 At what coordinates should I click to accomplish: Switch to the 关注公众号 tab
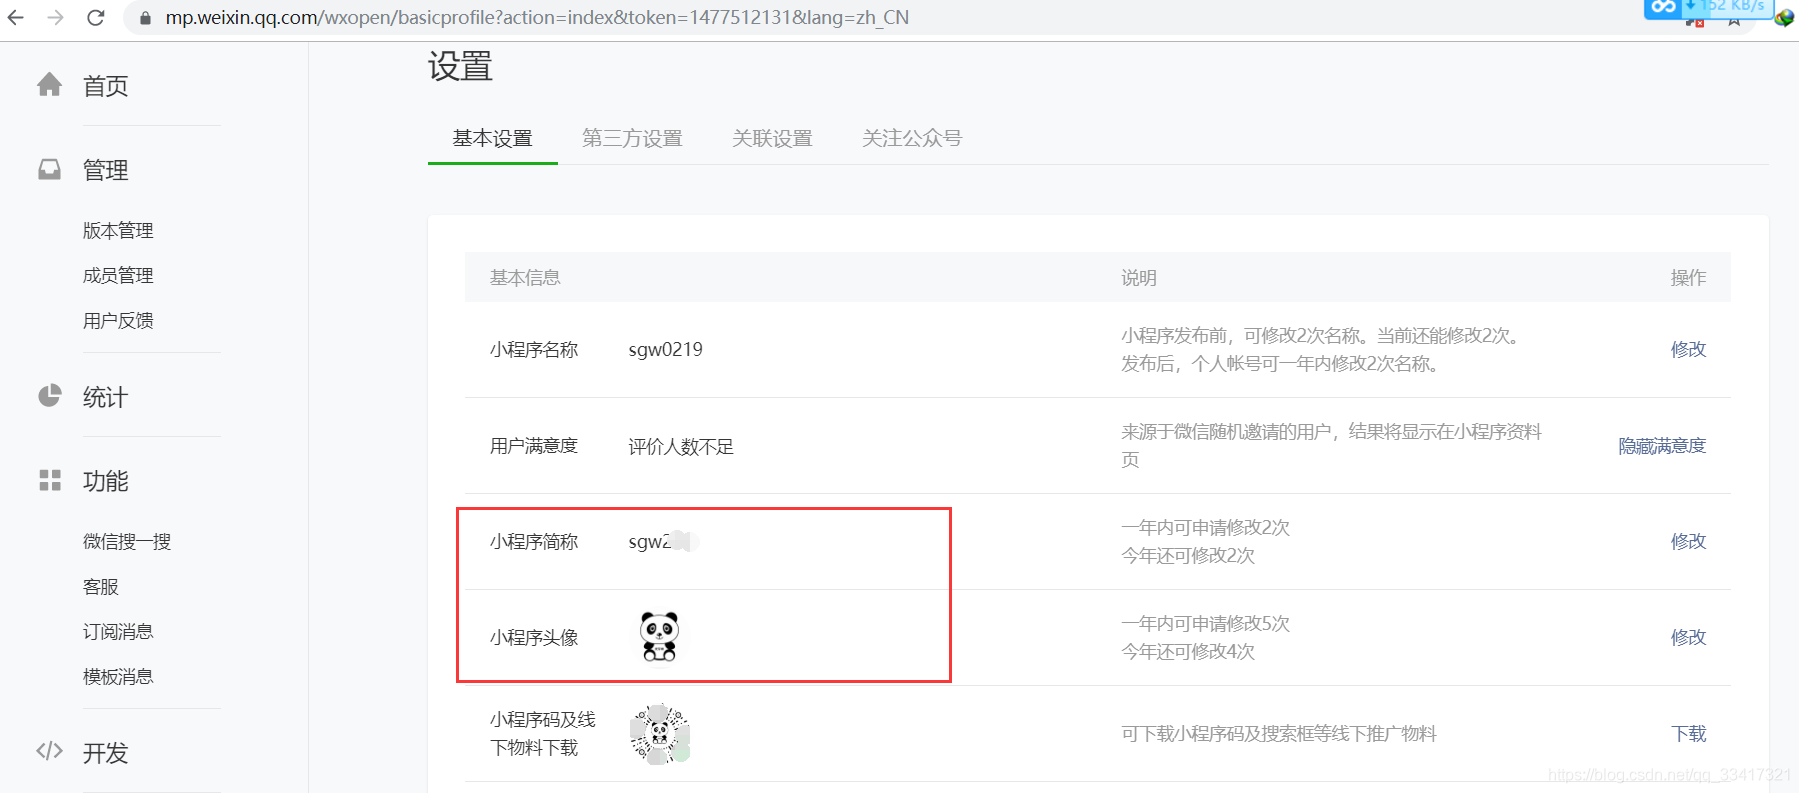912,138
